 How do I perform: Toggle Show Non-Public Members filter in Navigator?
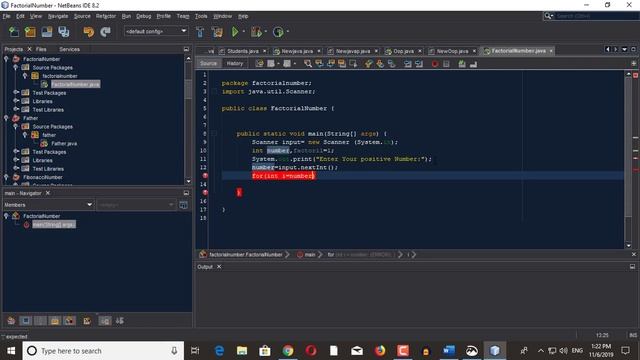point(55,320)
